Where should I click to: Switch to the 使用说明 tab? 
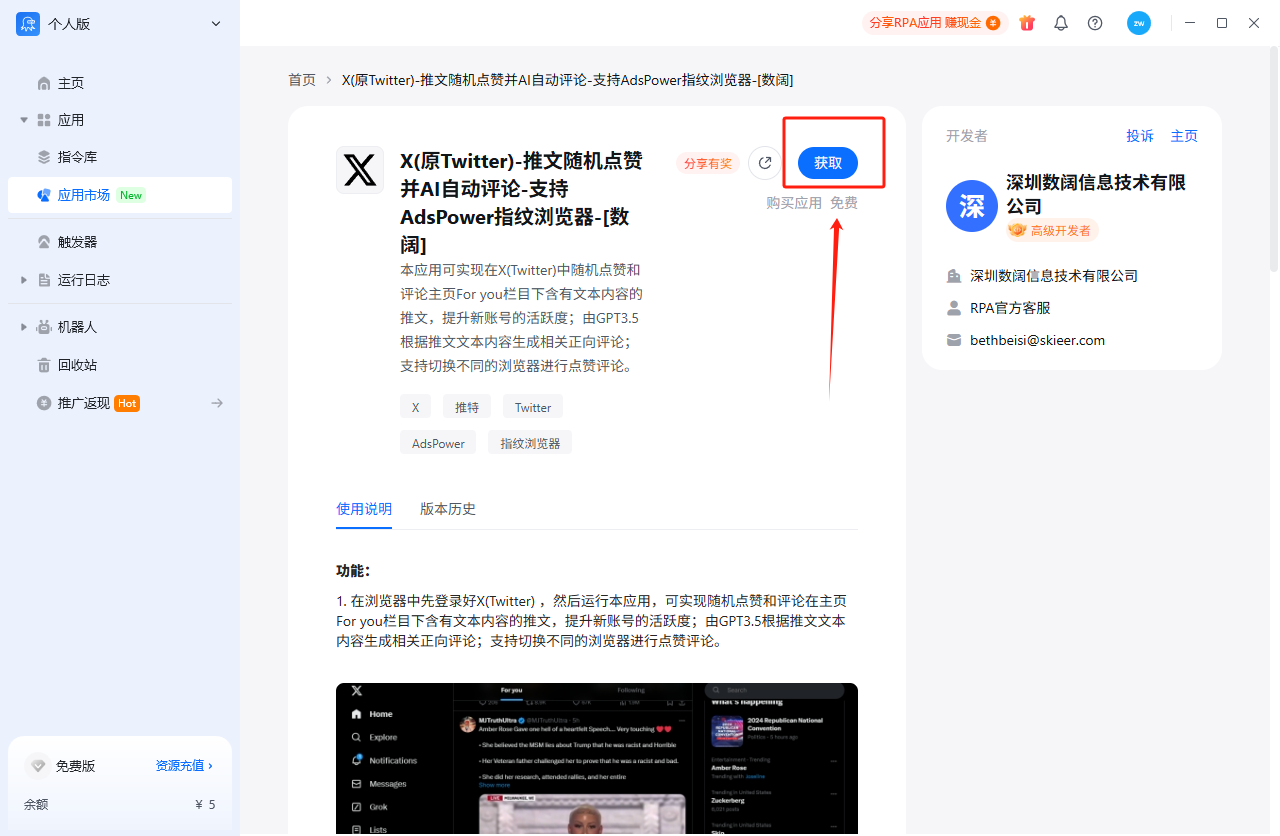click(x=364, y=509)
